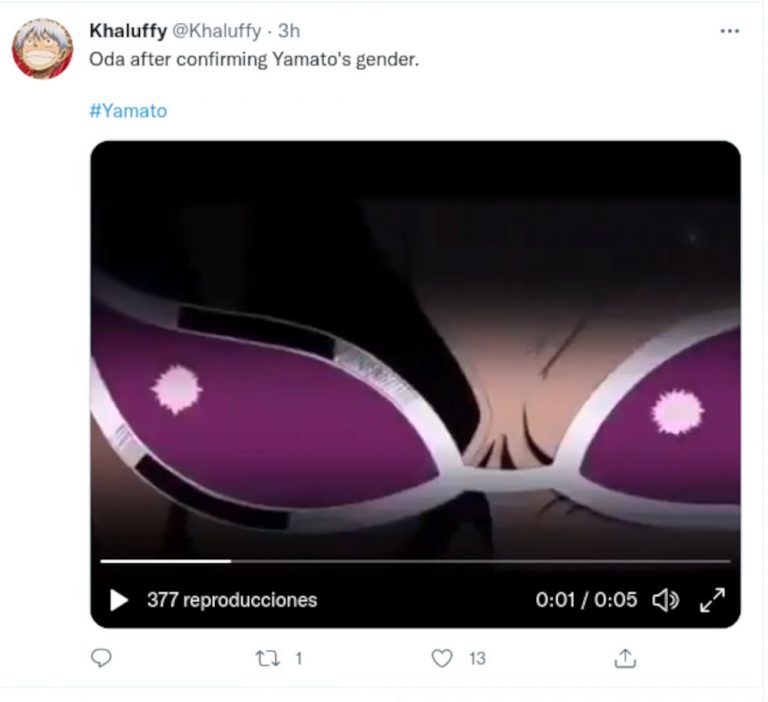Retweet the post using retweet icon
The width and height of the screenshot is (768, 702).
point(268,658)
